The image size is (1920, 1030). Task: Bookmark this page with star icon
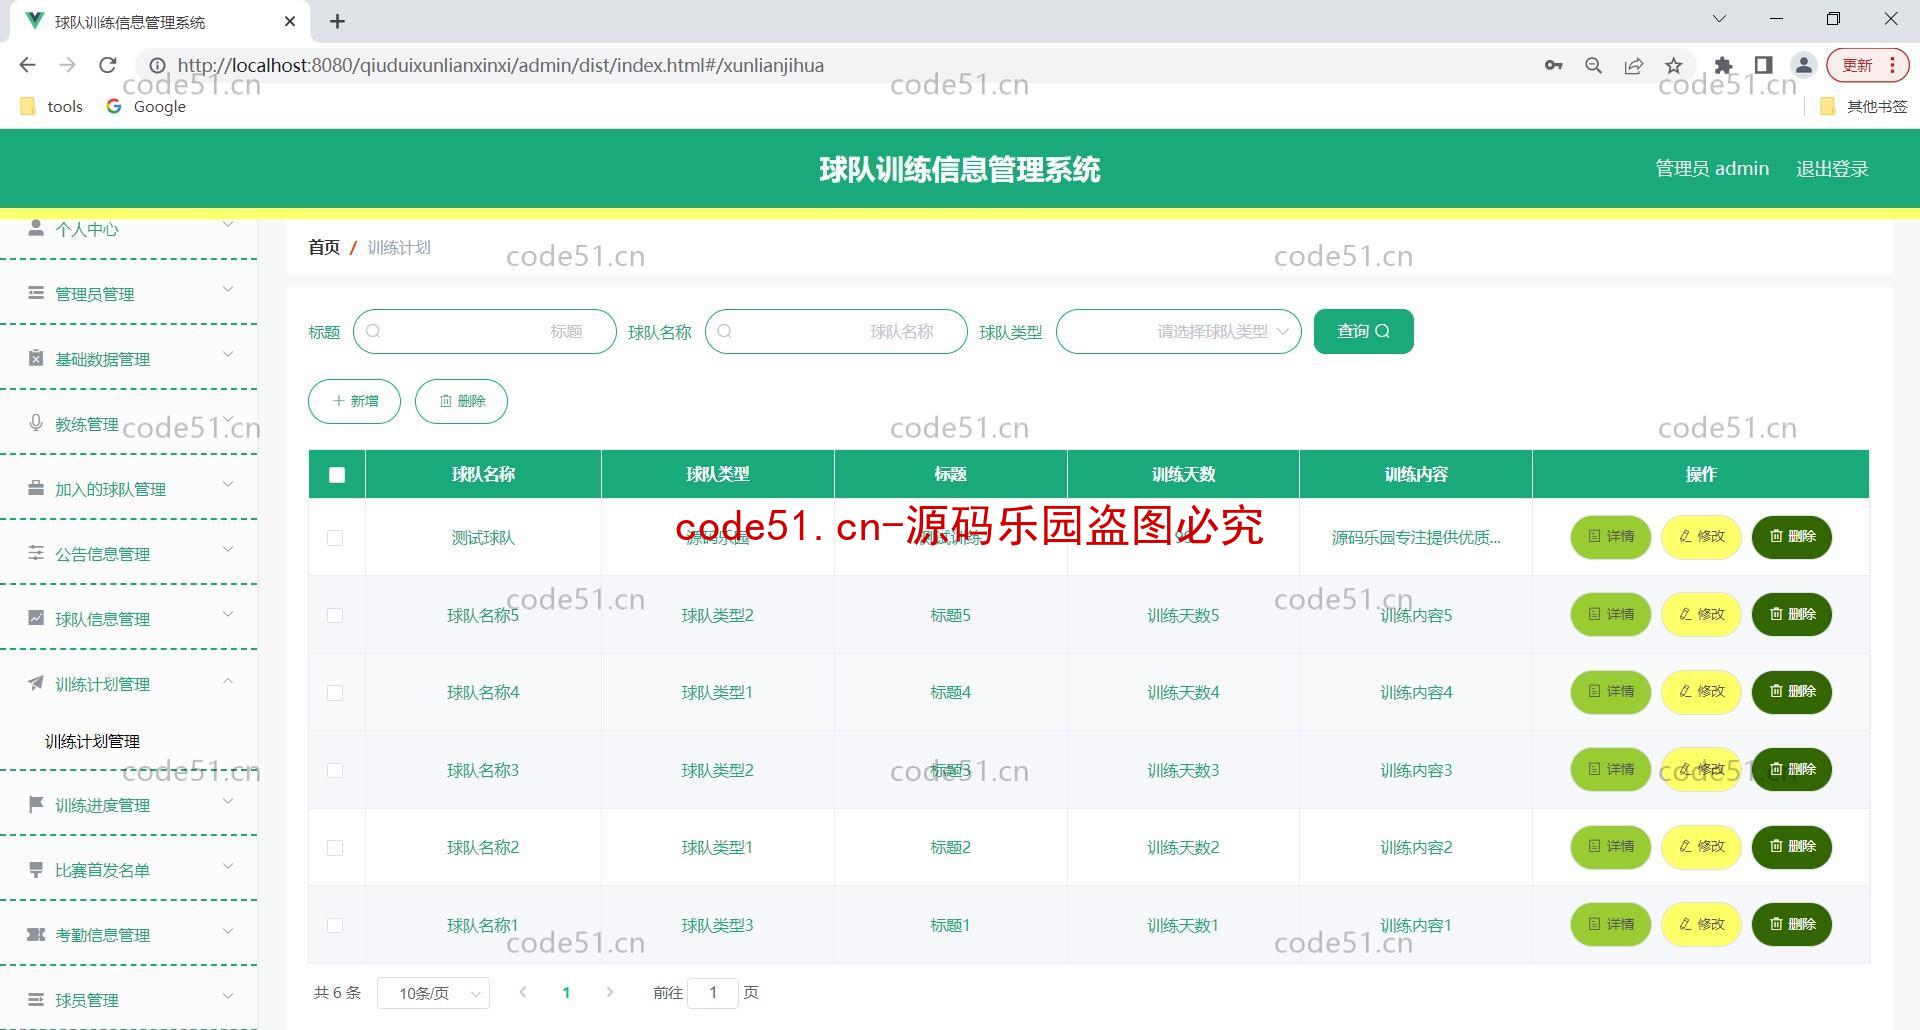pos(1673,65)
